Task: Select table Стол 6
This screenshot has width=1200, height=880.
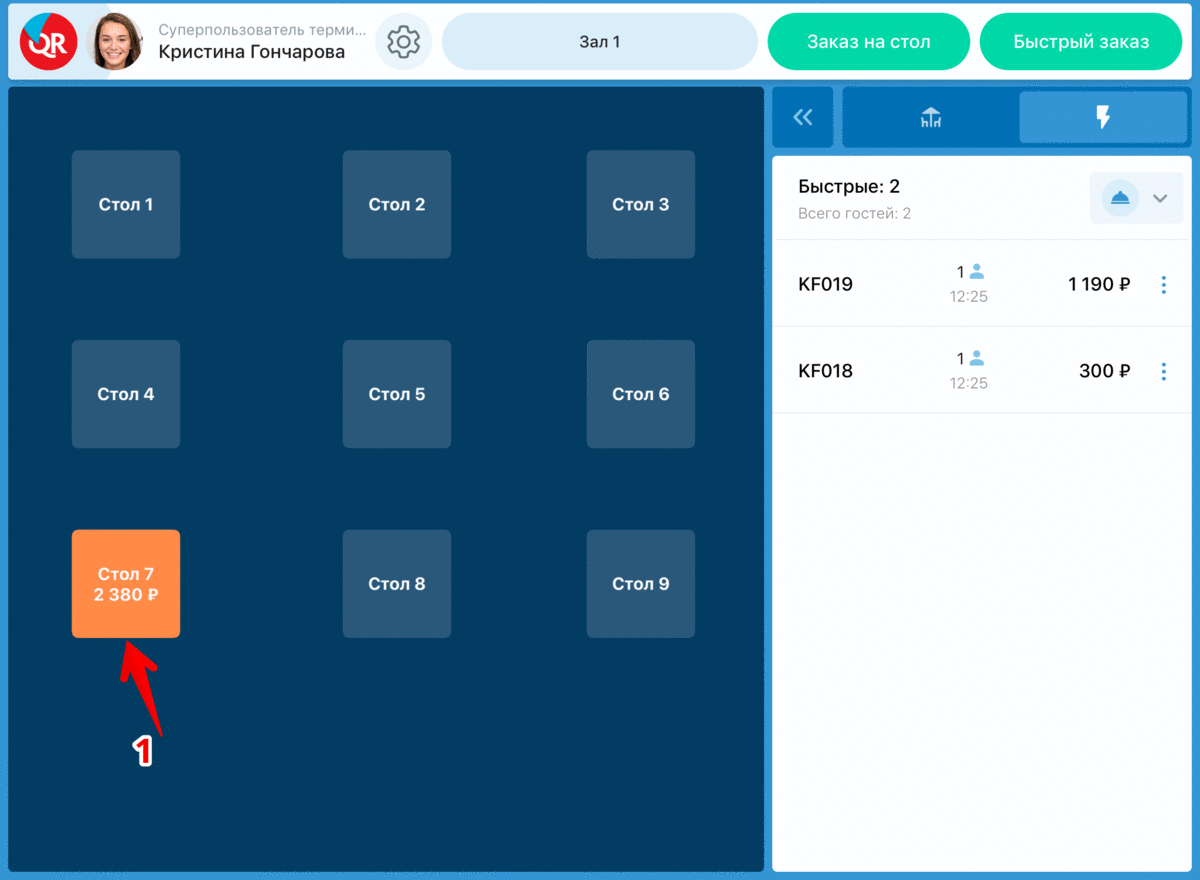Action: pyautogui.click(x=641, y=394)
